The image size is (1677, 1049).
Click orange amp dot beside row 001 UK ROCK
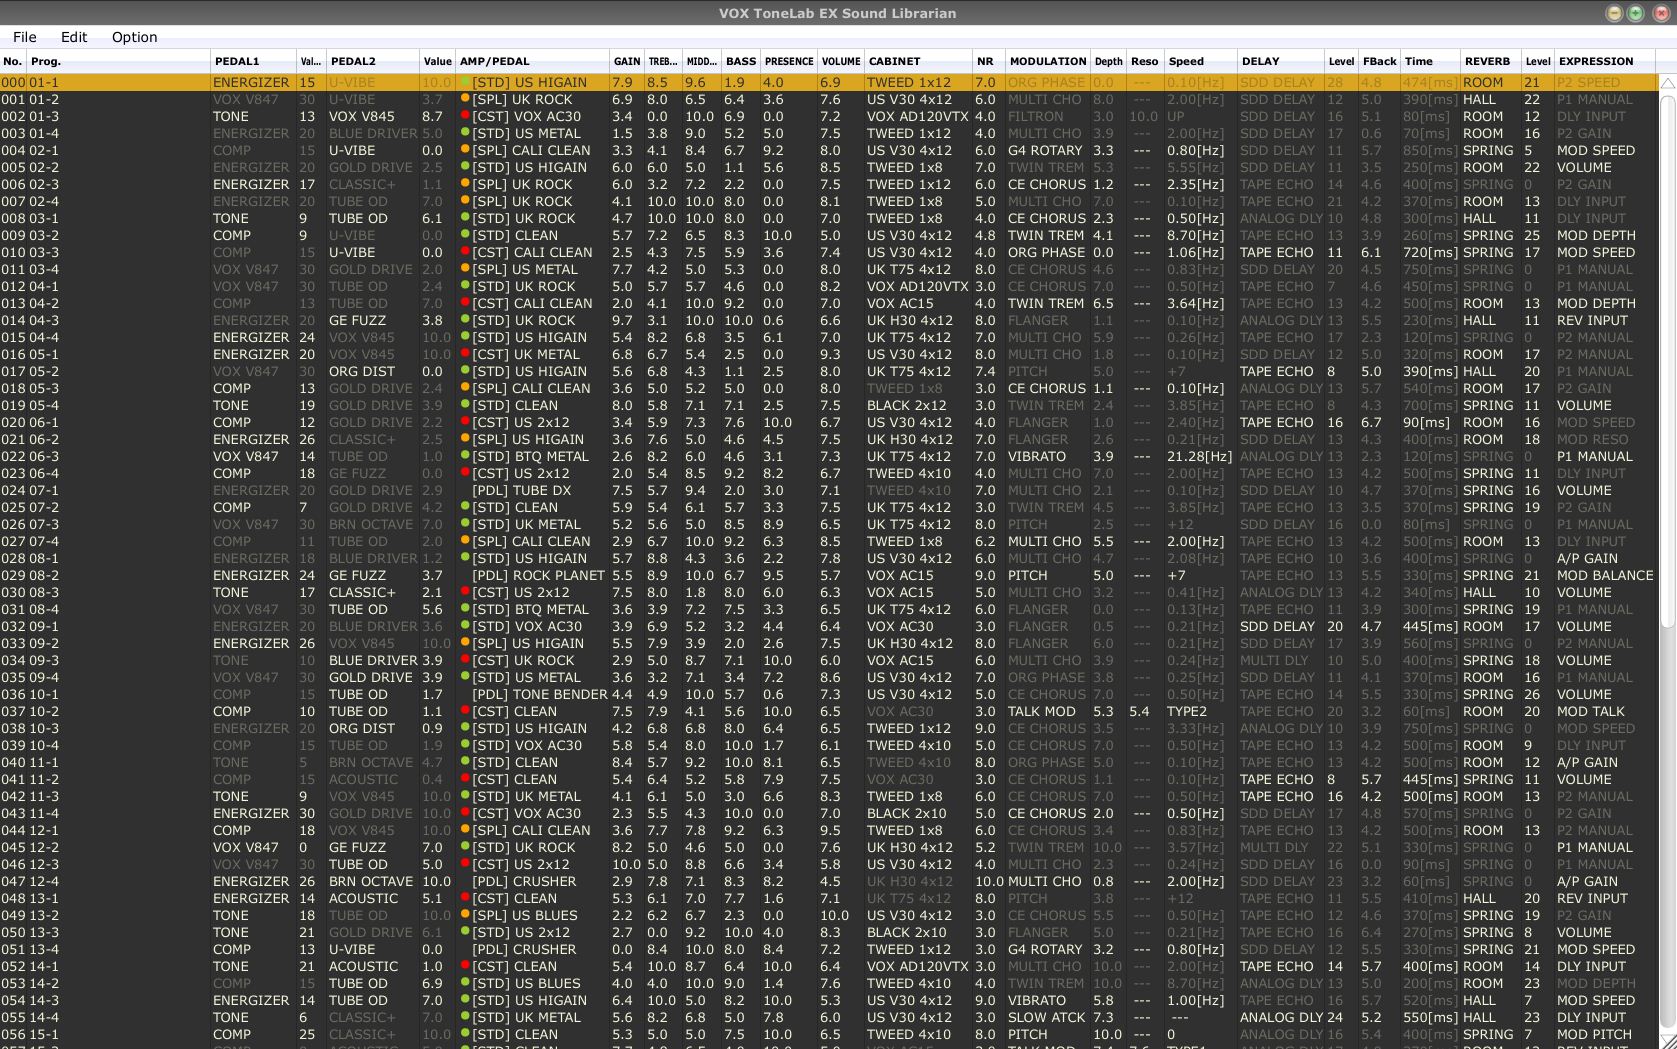click(x=465, y=99)
